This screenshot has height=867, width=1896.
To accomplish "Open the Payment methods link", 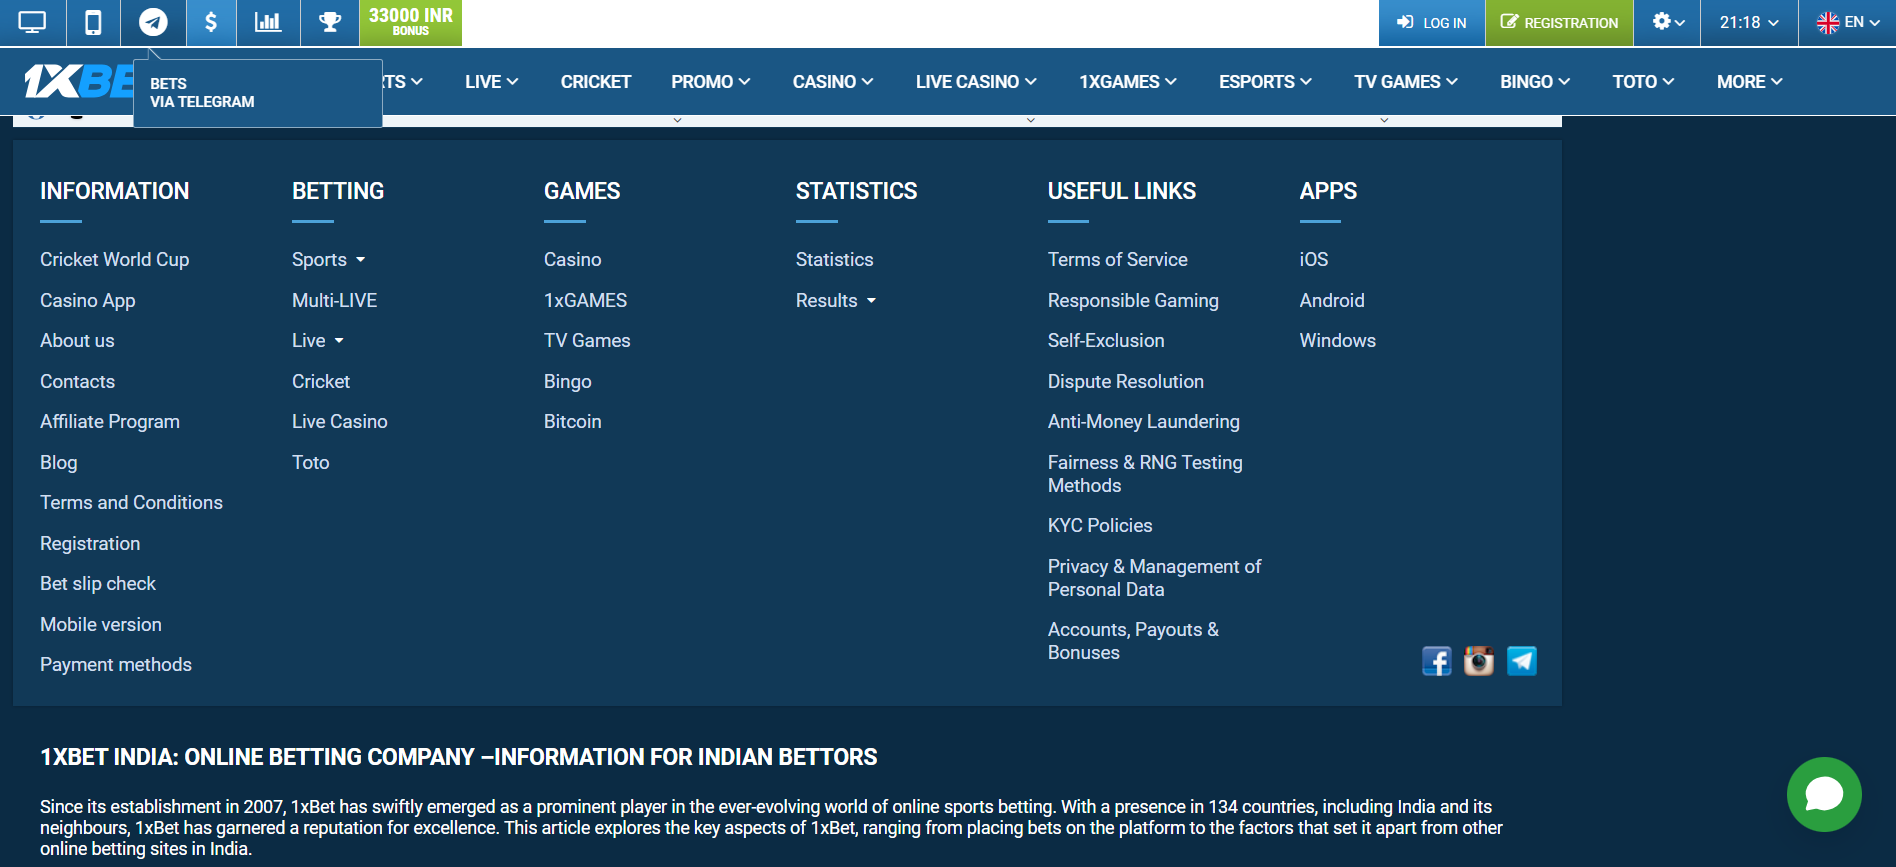I will 116,664.
